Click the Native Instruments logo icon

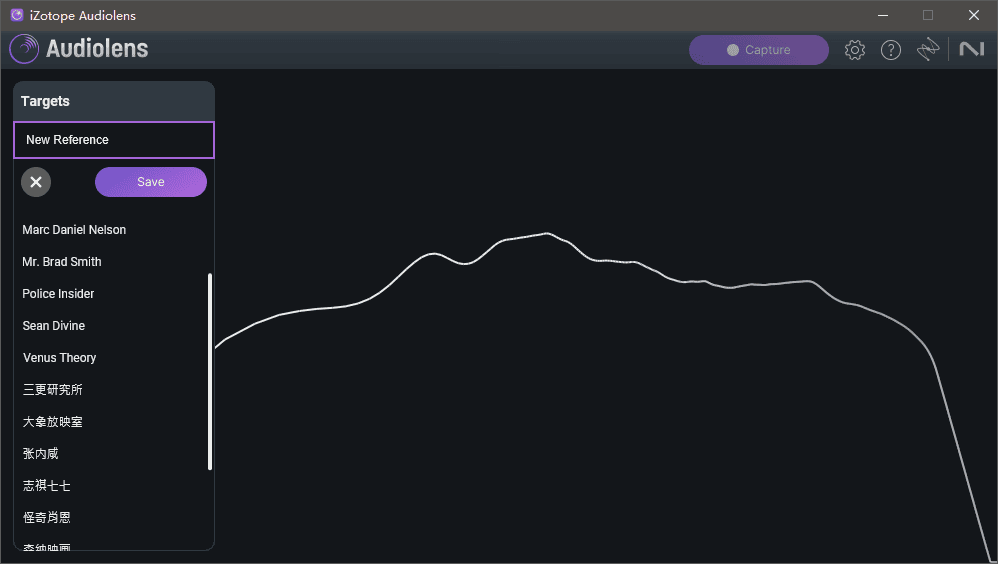pos(972,49)
